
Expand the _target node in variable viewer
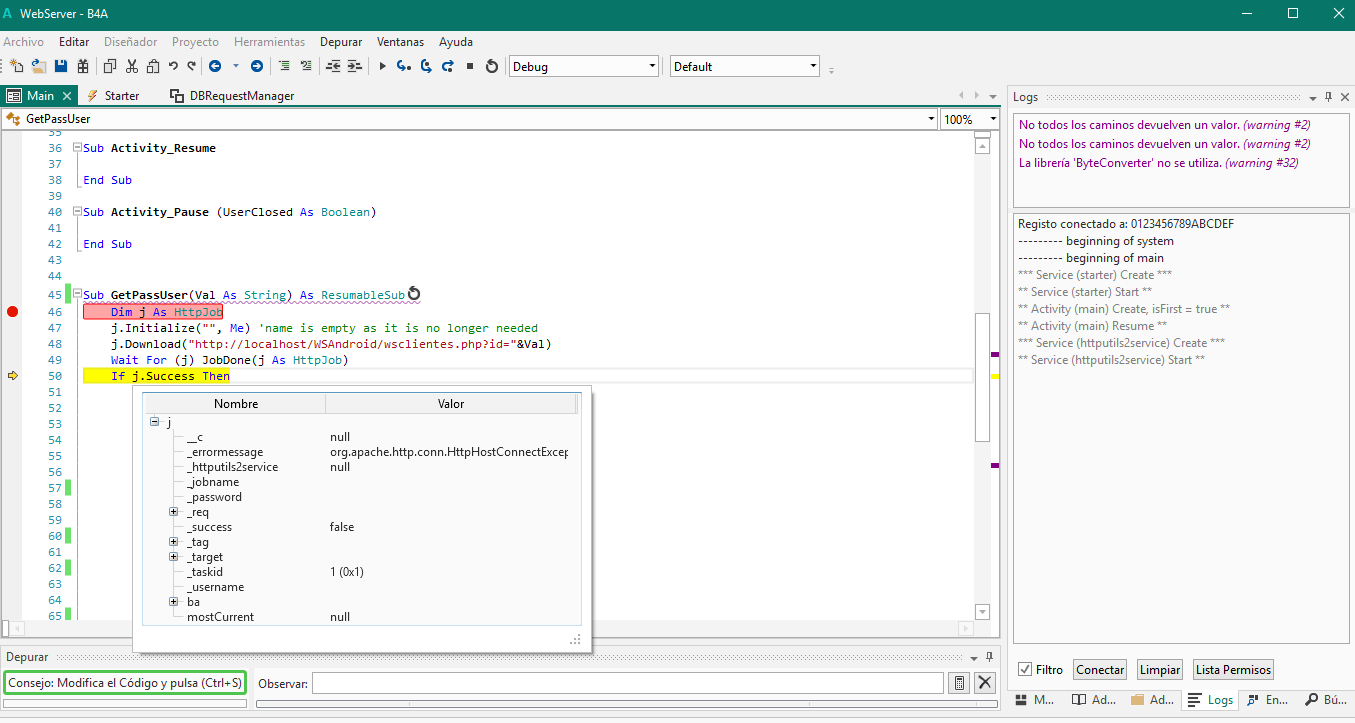pyautogui.click(x=174, y=557)
